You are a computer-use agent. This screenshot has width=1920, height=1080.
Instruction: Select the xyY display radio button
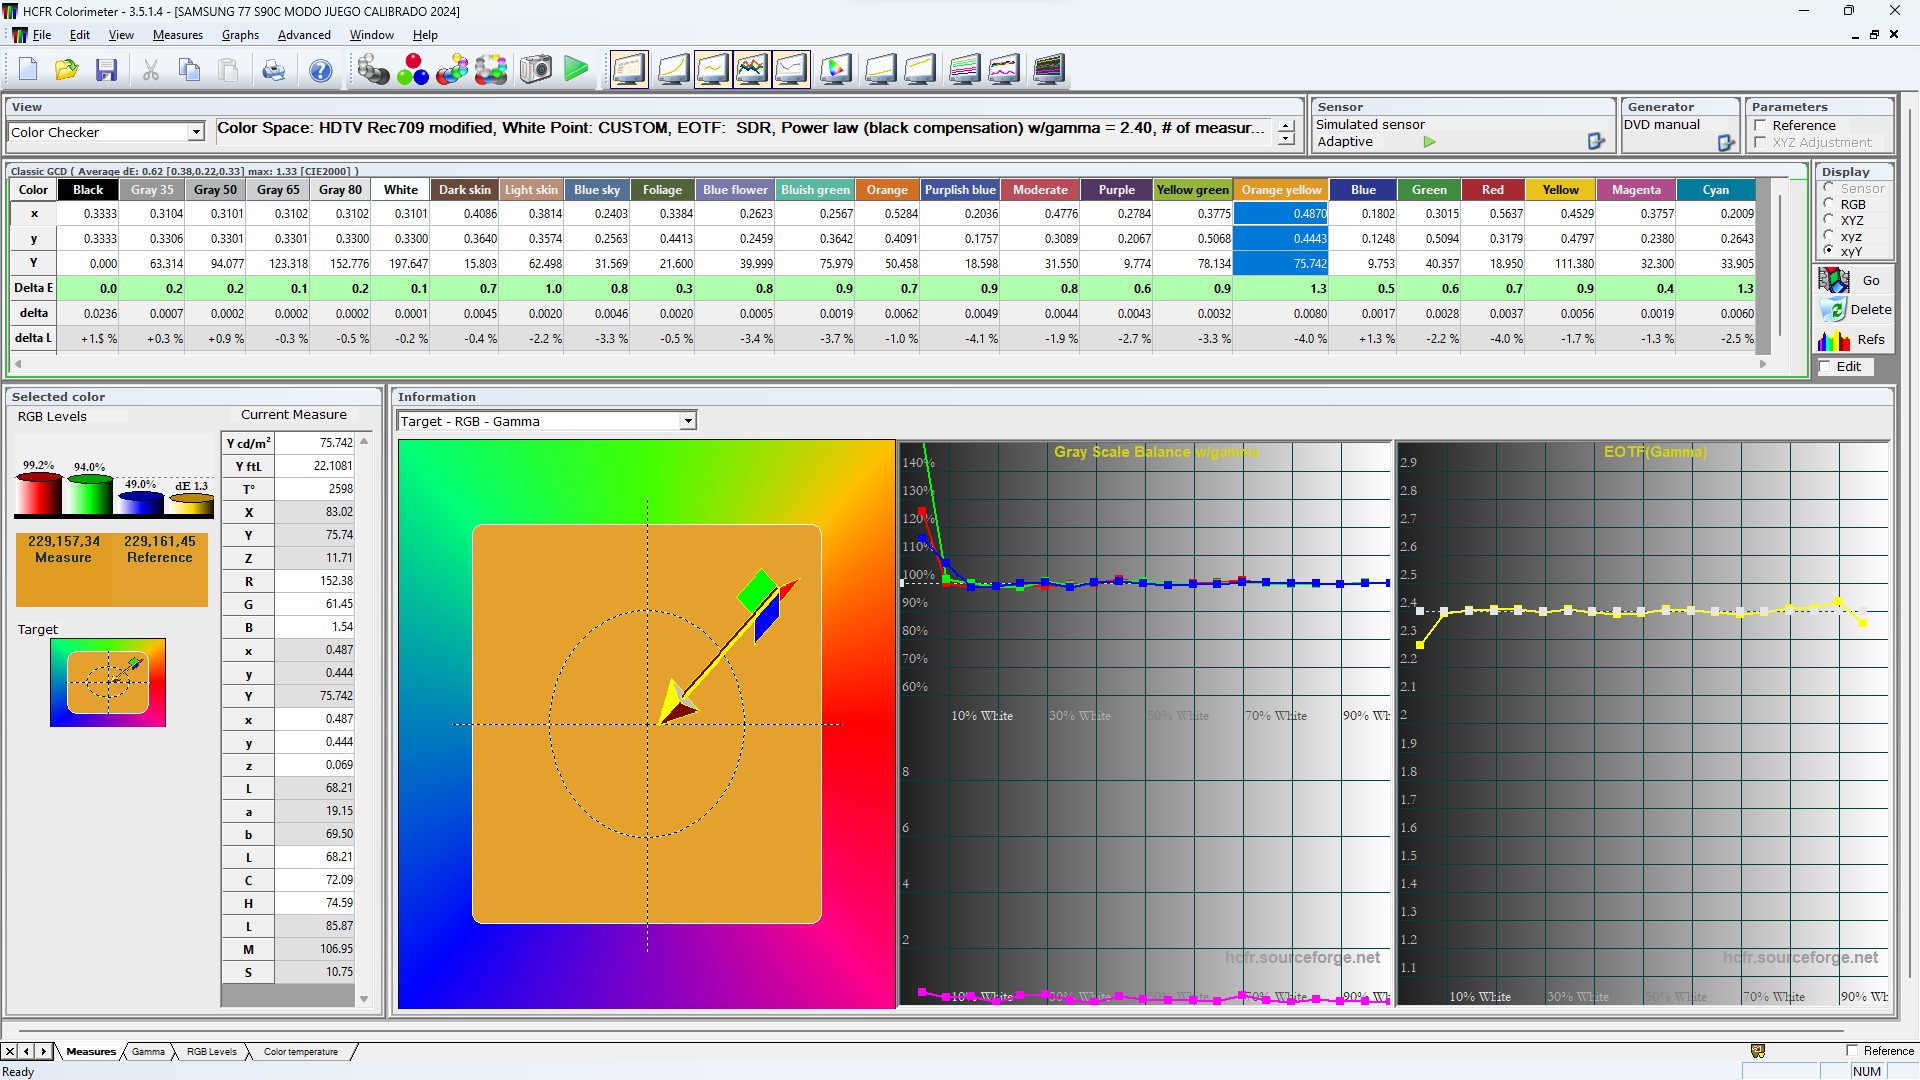(1829, 251)
